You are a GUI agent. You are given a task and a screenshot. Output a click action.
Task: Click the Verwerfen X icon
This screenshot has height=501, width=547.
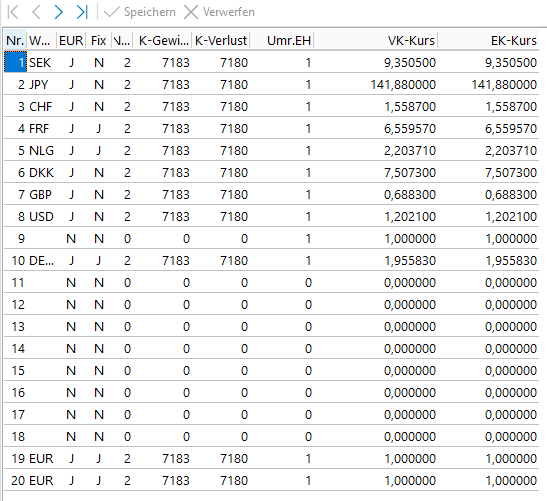click(191, 12)
